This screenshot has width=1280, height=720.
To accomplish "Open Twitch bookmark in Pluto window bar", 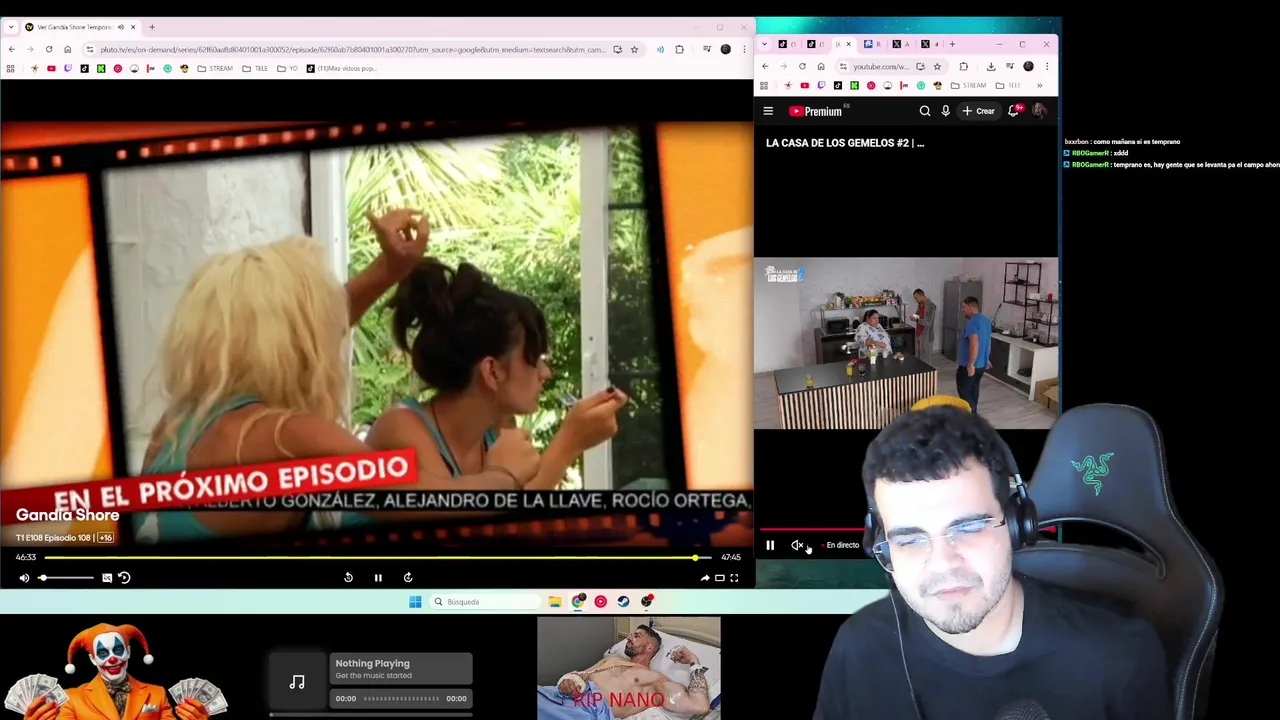I will 68,68.
